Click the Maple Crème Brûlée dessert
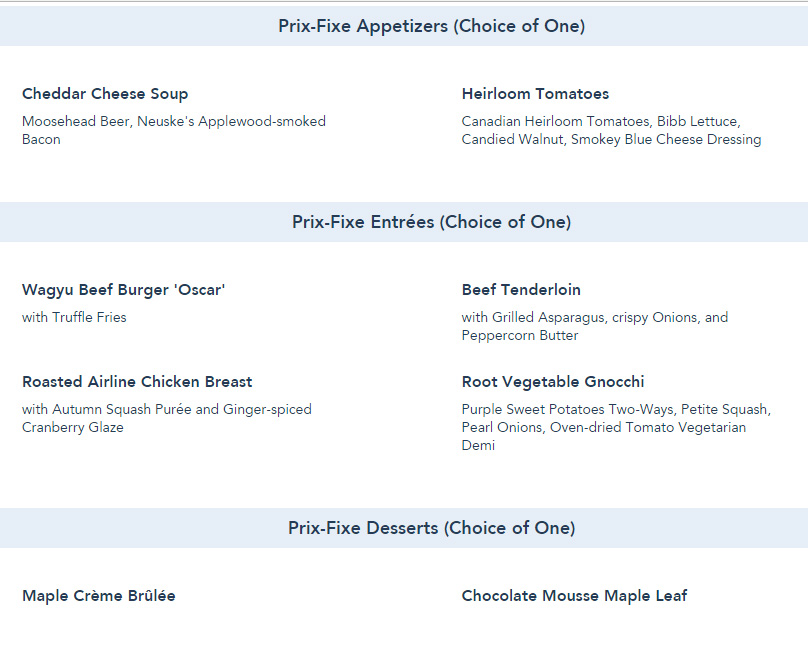808x659 pixels. click(99, 596)
